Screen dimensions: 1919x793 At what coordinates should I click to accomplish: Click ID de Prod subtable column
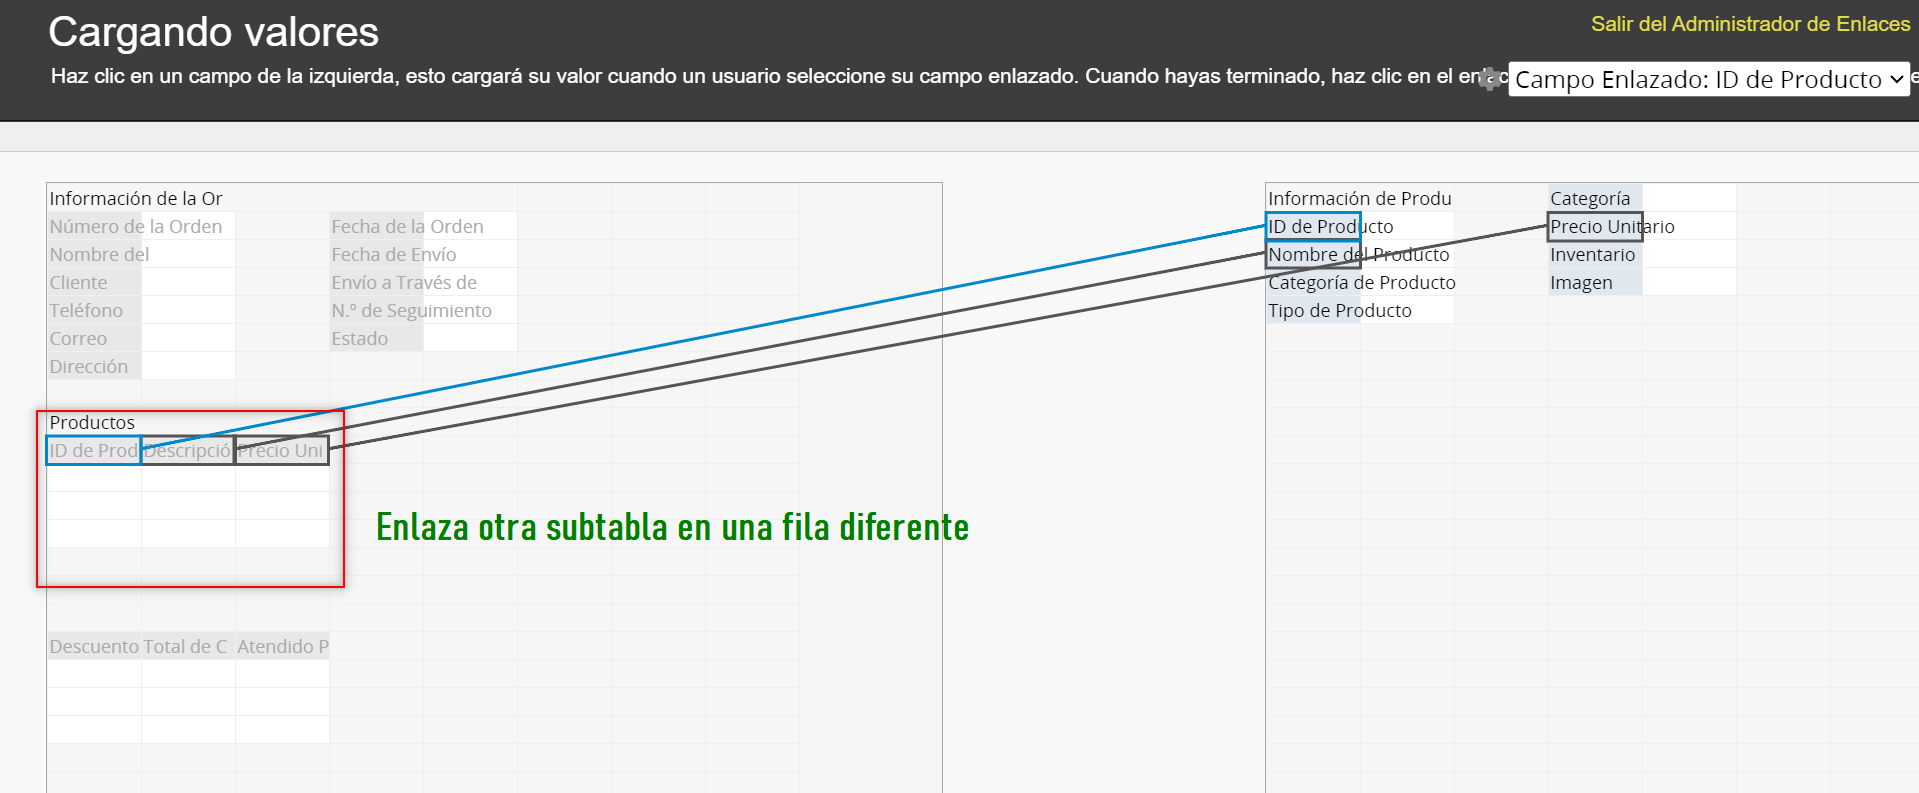(x=94, y=451)
